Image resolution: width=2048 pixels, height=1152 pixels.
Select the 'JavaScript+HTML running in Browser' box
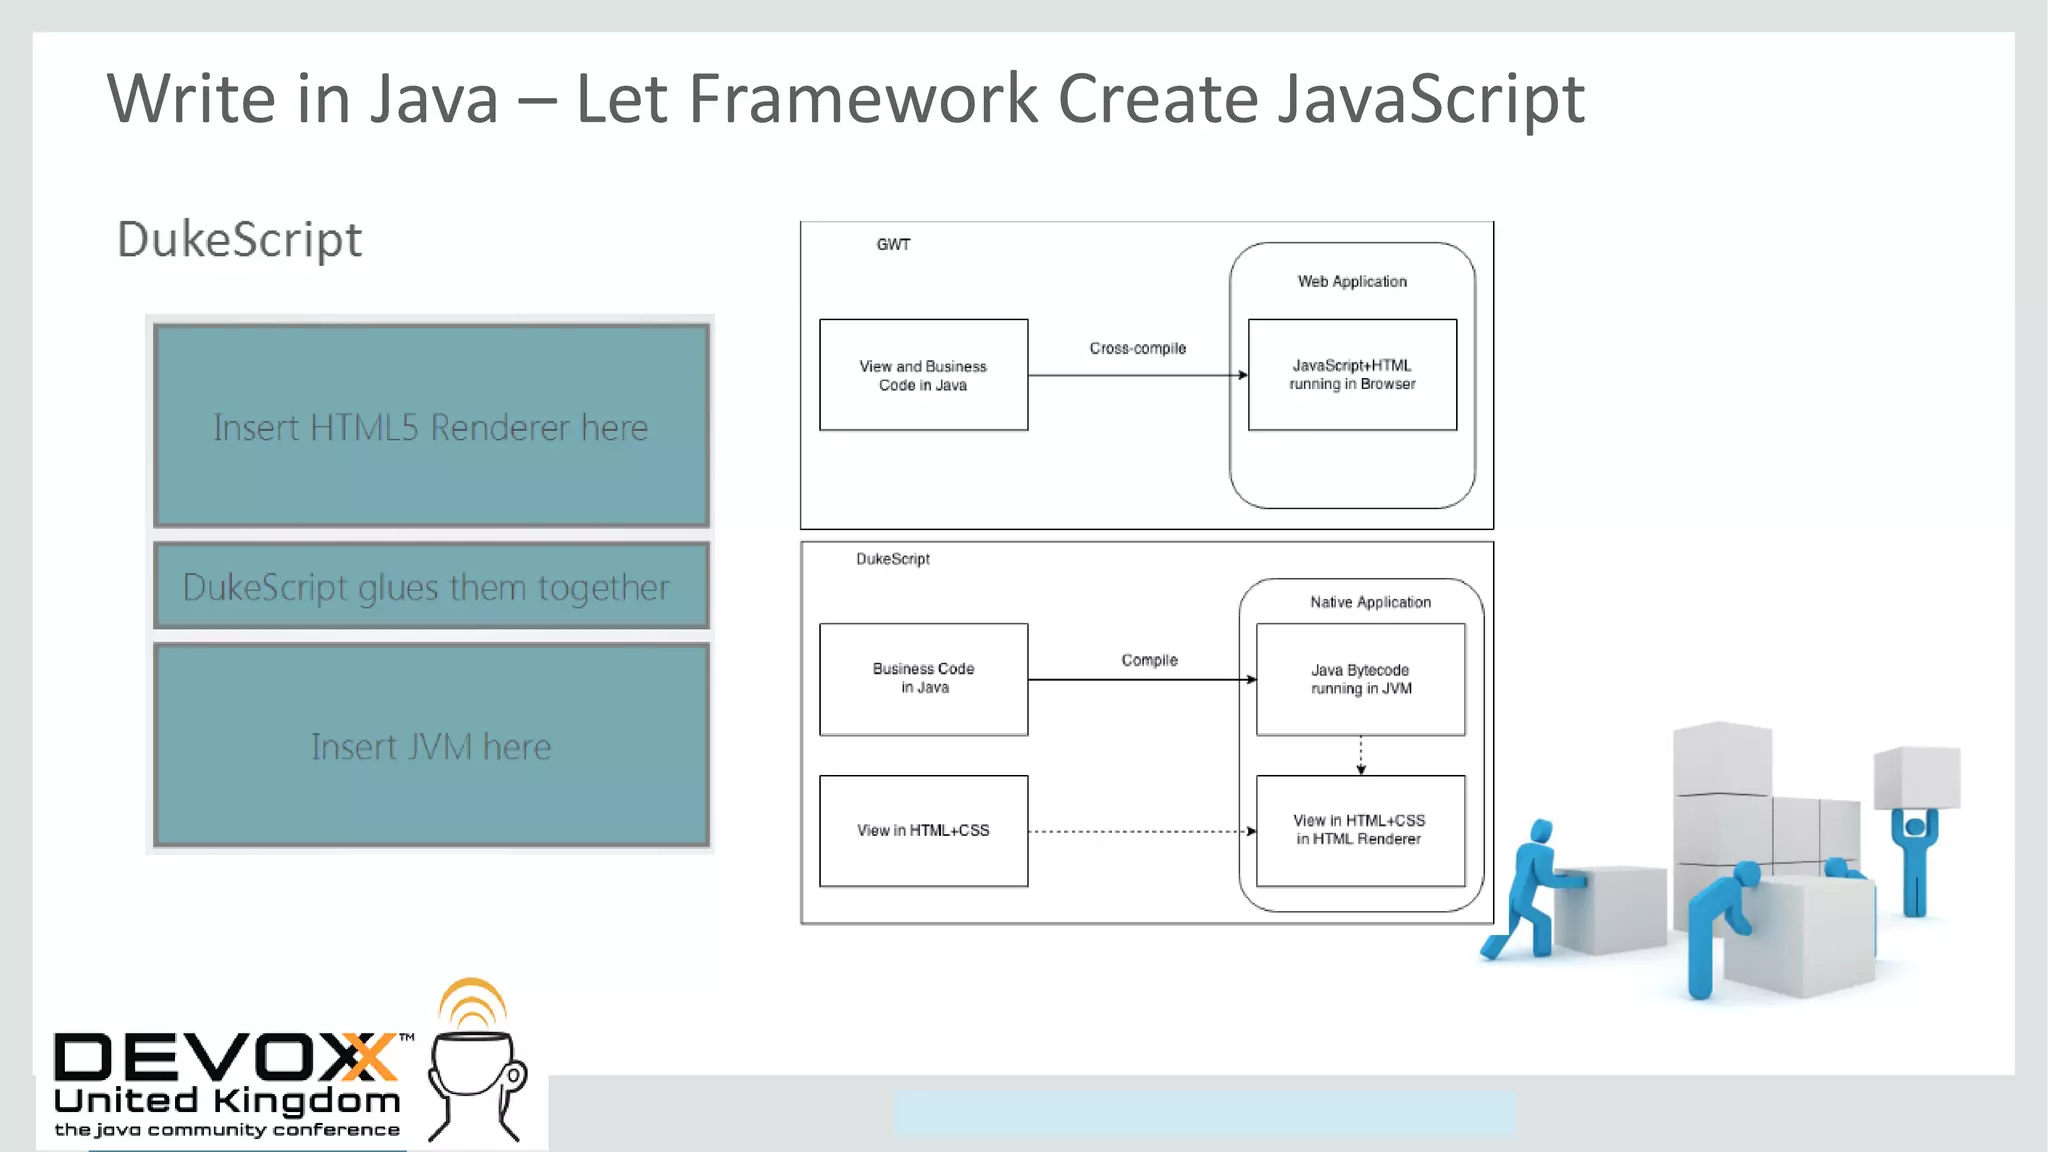[x=1352, y=375]
